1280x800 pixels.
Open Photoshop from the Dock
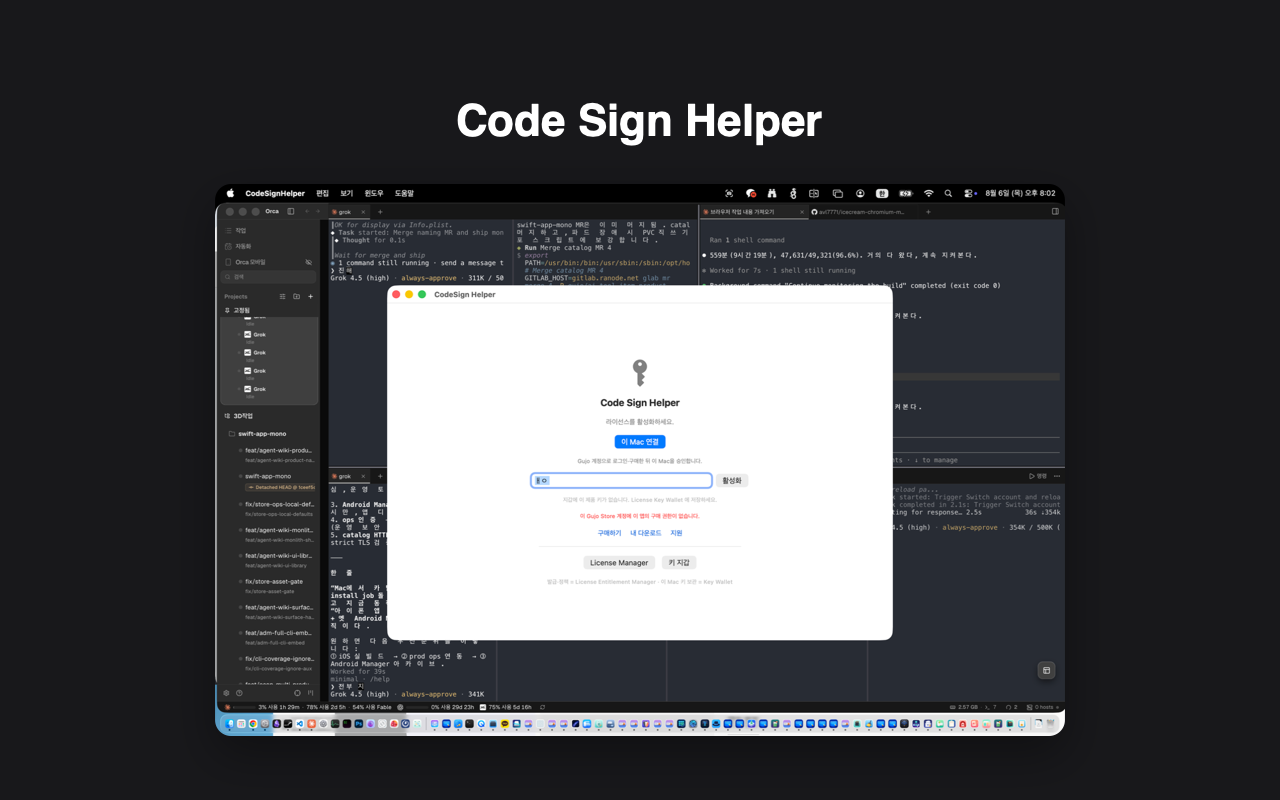click(x=359, y=724)
